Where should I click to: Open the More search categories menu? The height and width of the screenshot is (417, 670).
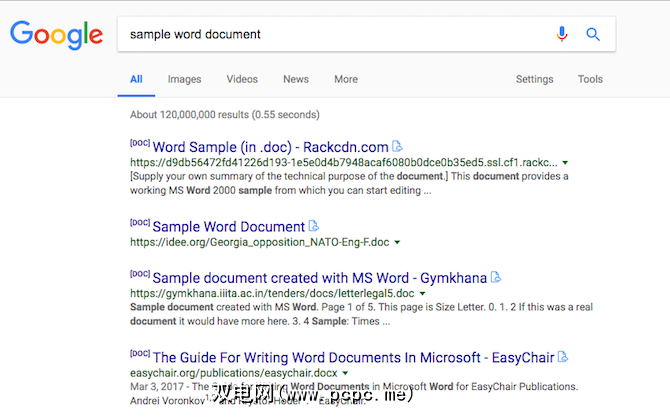[x=346, y=79]
